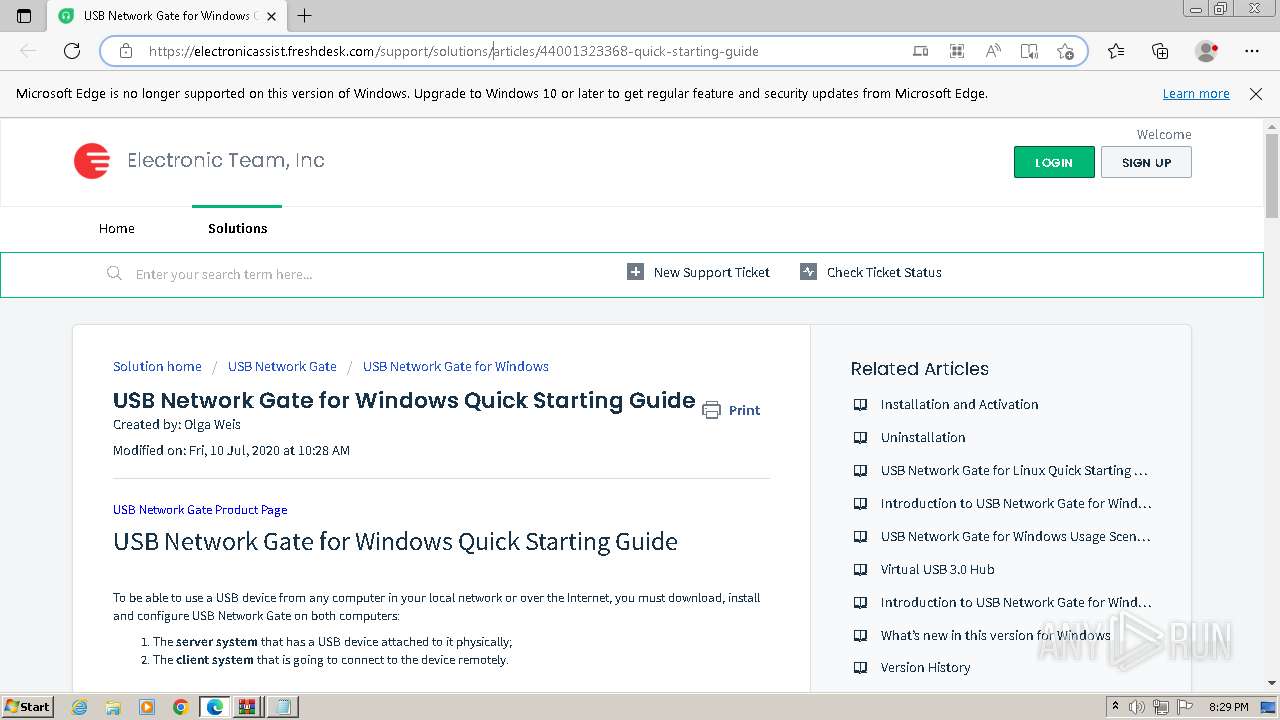
Task: Open Chrome from the taskbar
Action: point(180,707)
